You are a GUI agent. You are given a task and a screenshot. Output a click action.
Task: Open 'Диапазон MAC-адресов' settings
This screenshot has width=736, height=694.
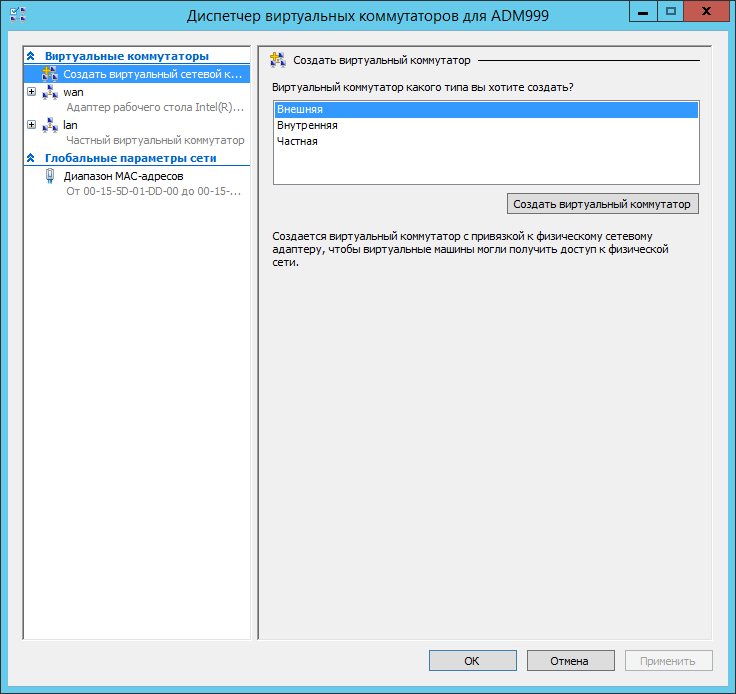[x=123, y=176]
